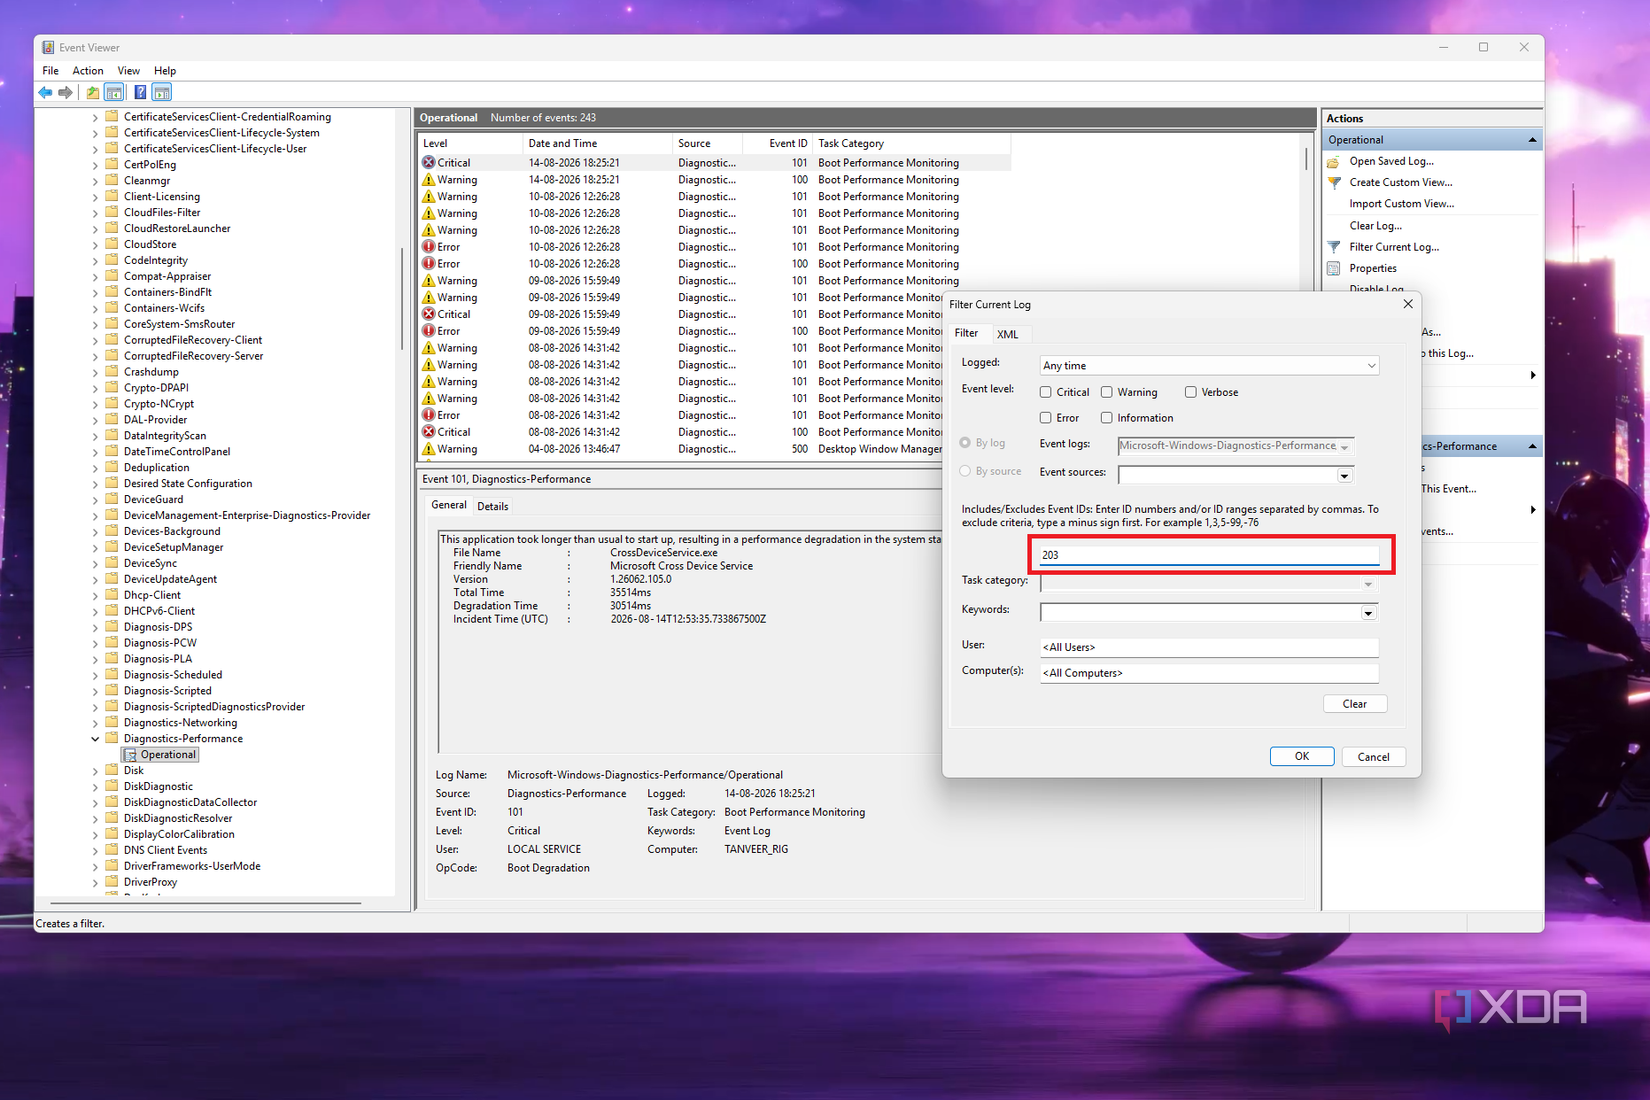Select the Diagnosis-Scripted tree item

[x=167, y=691]
